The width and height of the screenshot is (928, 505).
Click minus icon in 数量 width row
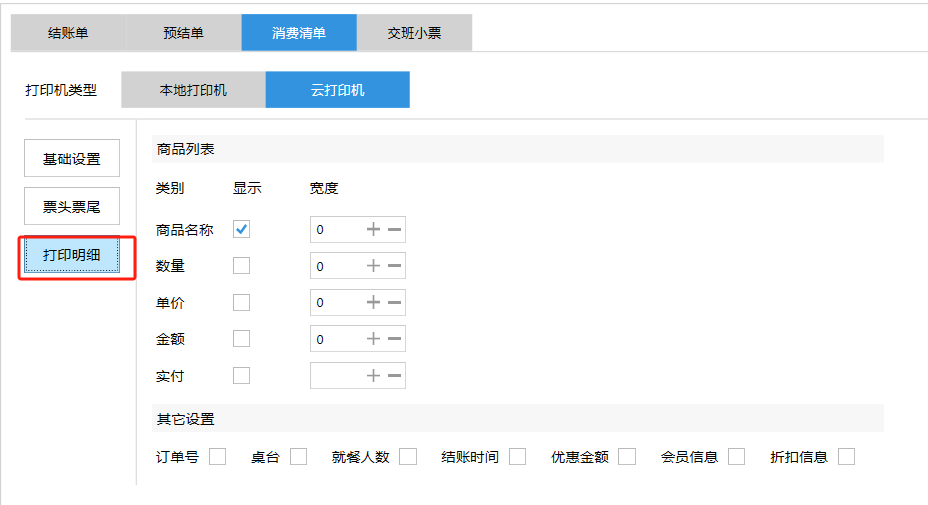coord(395,266)
